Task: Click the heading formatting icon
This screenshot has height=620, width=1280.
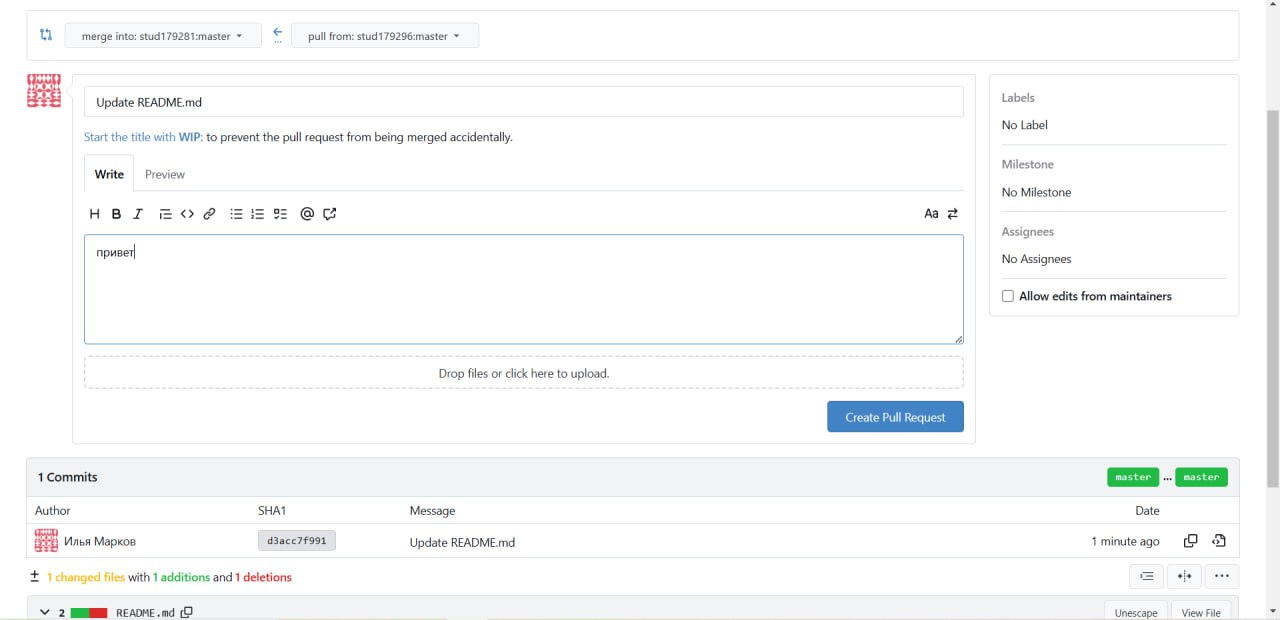Action: 94,214
